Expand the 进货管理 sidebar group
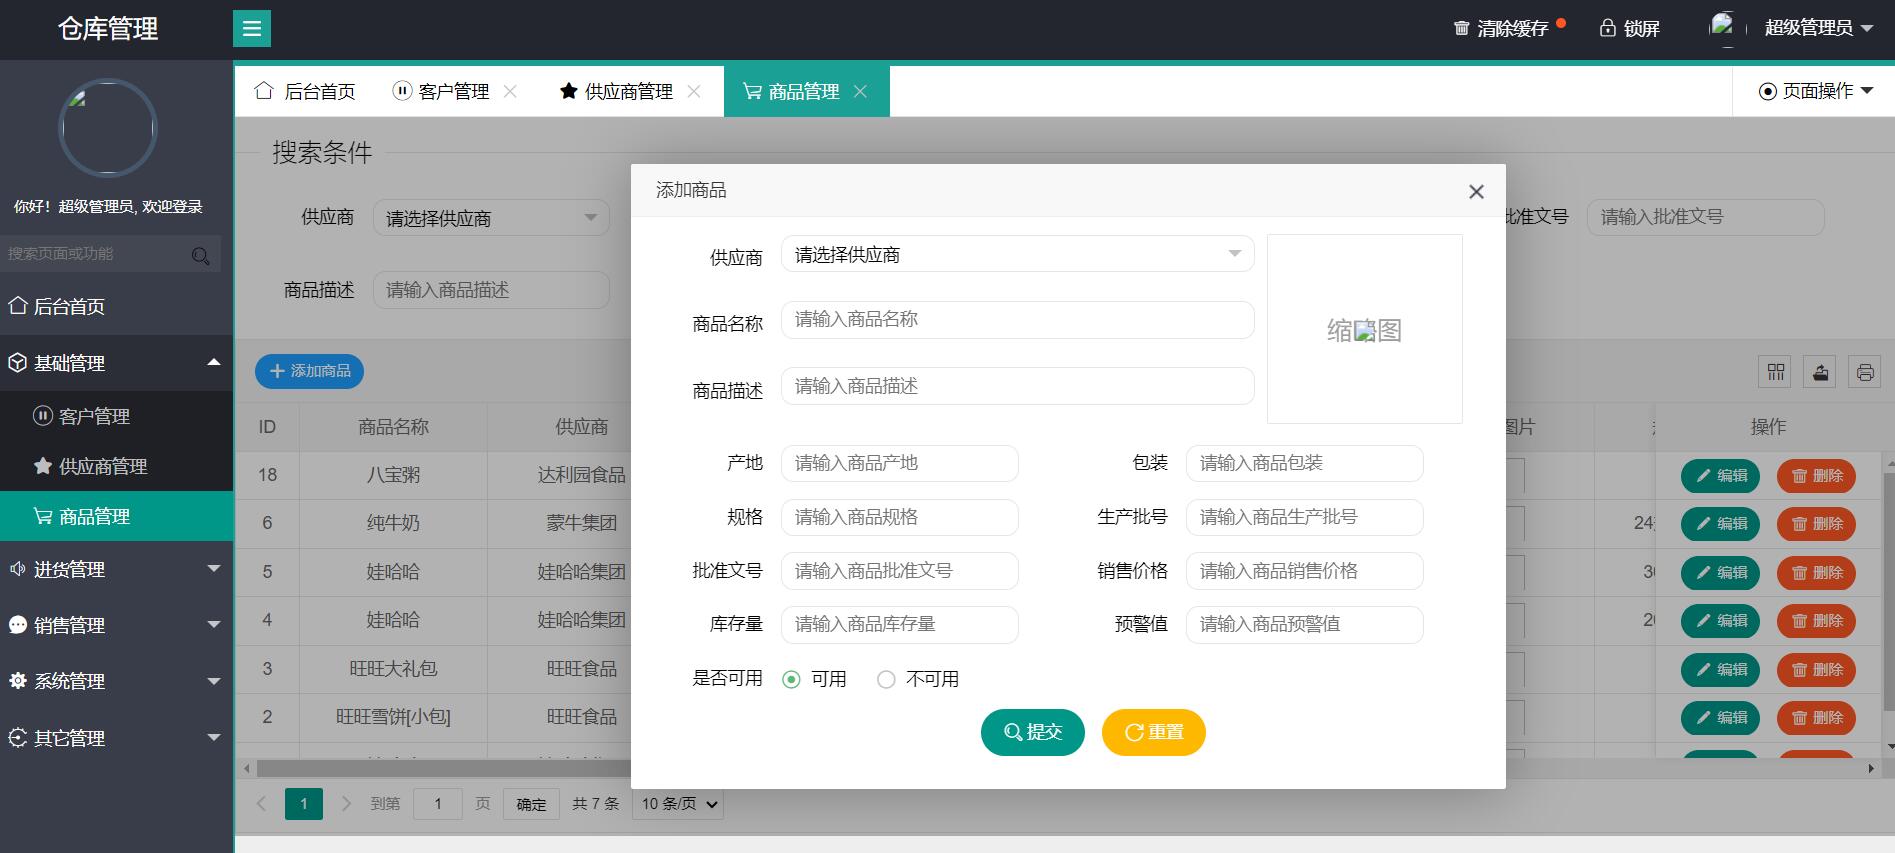 tap(116, 569)
